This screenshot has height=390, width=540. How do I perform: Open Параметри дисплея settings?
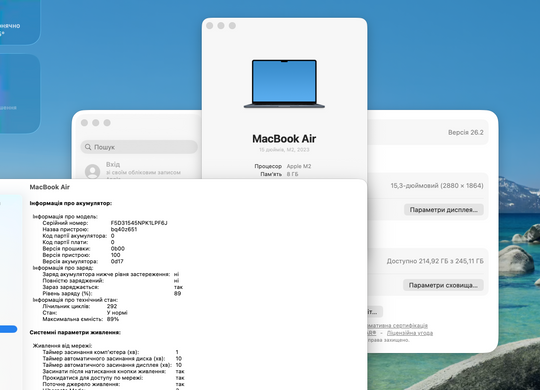point(444,210)
